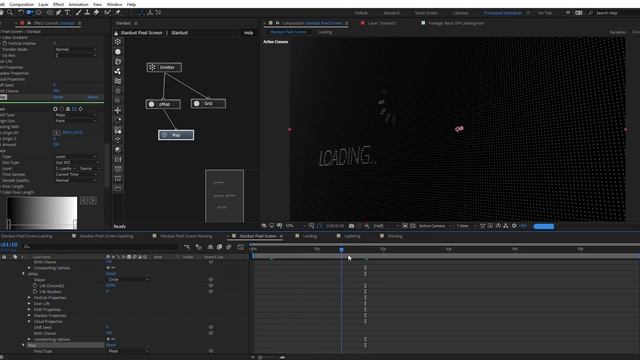Toggle the lock on the Composition viewer tab
The height and width of the screenshot is (360, 640).
click(277, 23)
